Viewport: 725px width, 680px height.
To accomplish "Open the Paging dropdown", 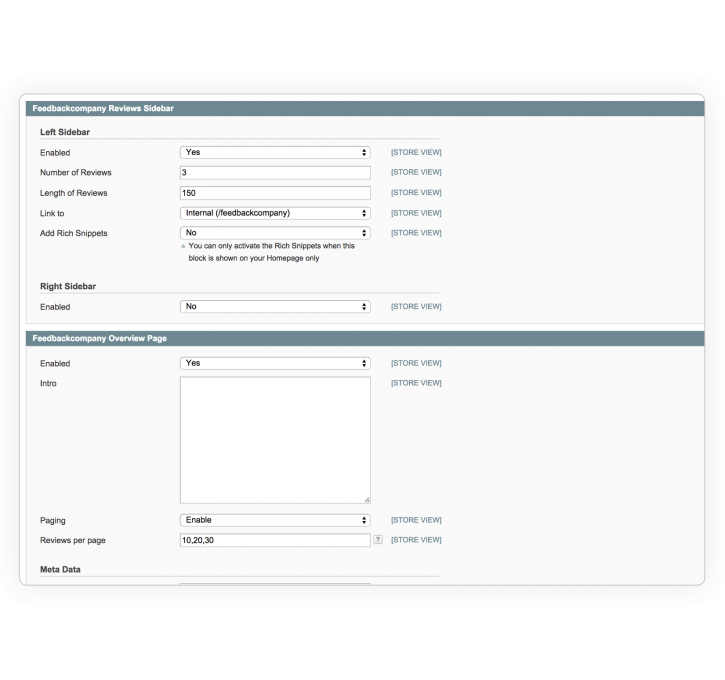I will tap(275, 520).
